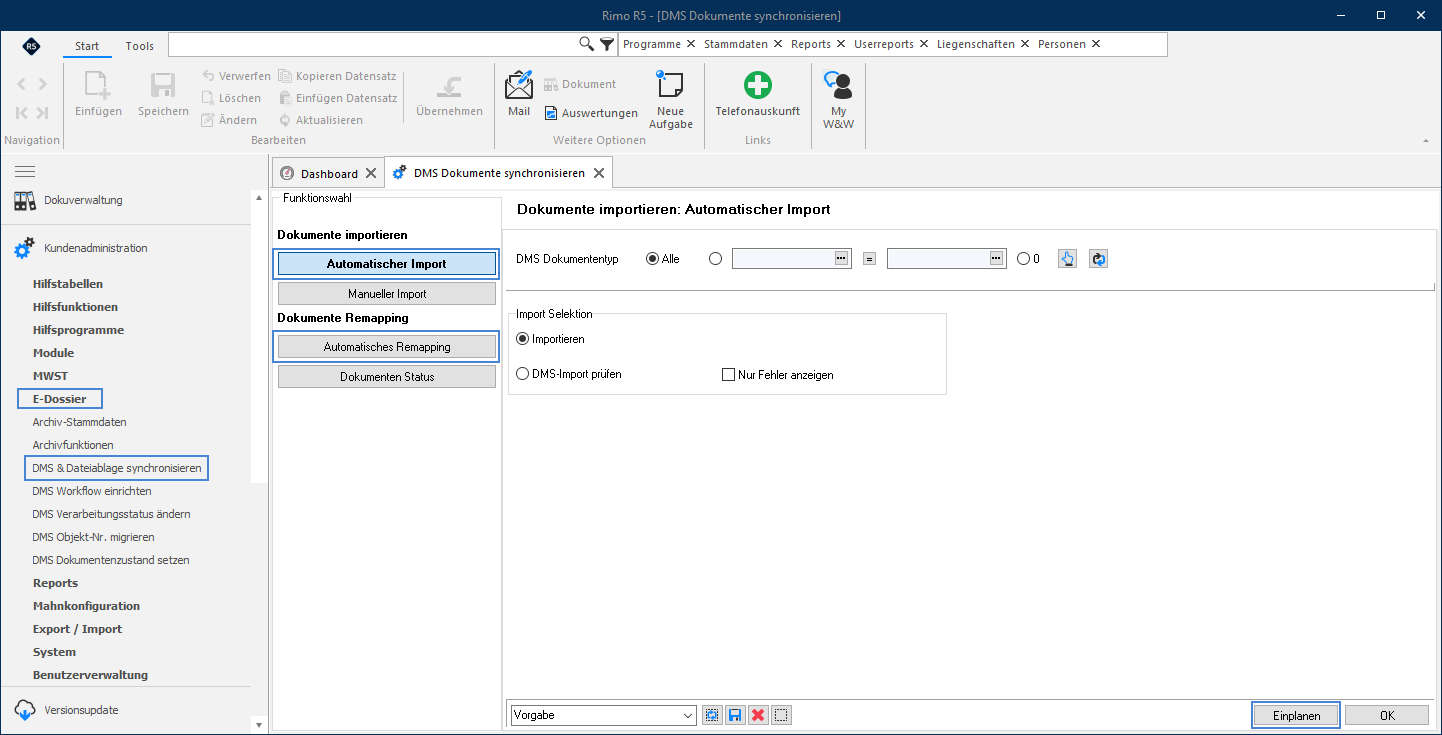Save the Vorgabe with disk icon
Image resolution: width=1442 pixels, height=735 pixels.
[x=735, y=715]
